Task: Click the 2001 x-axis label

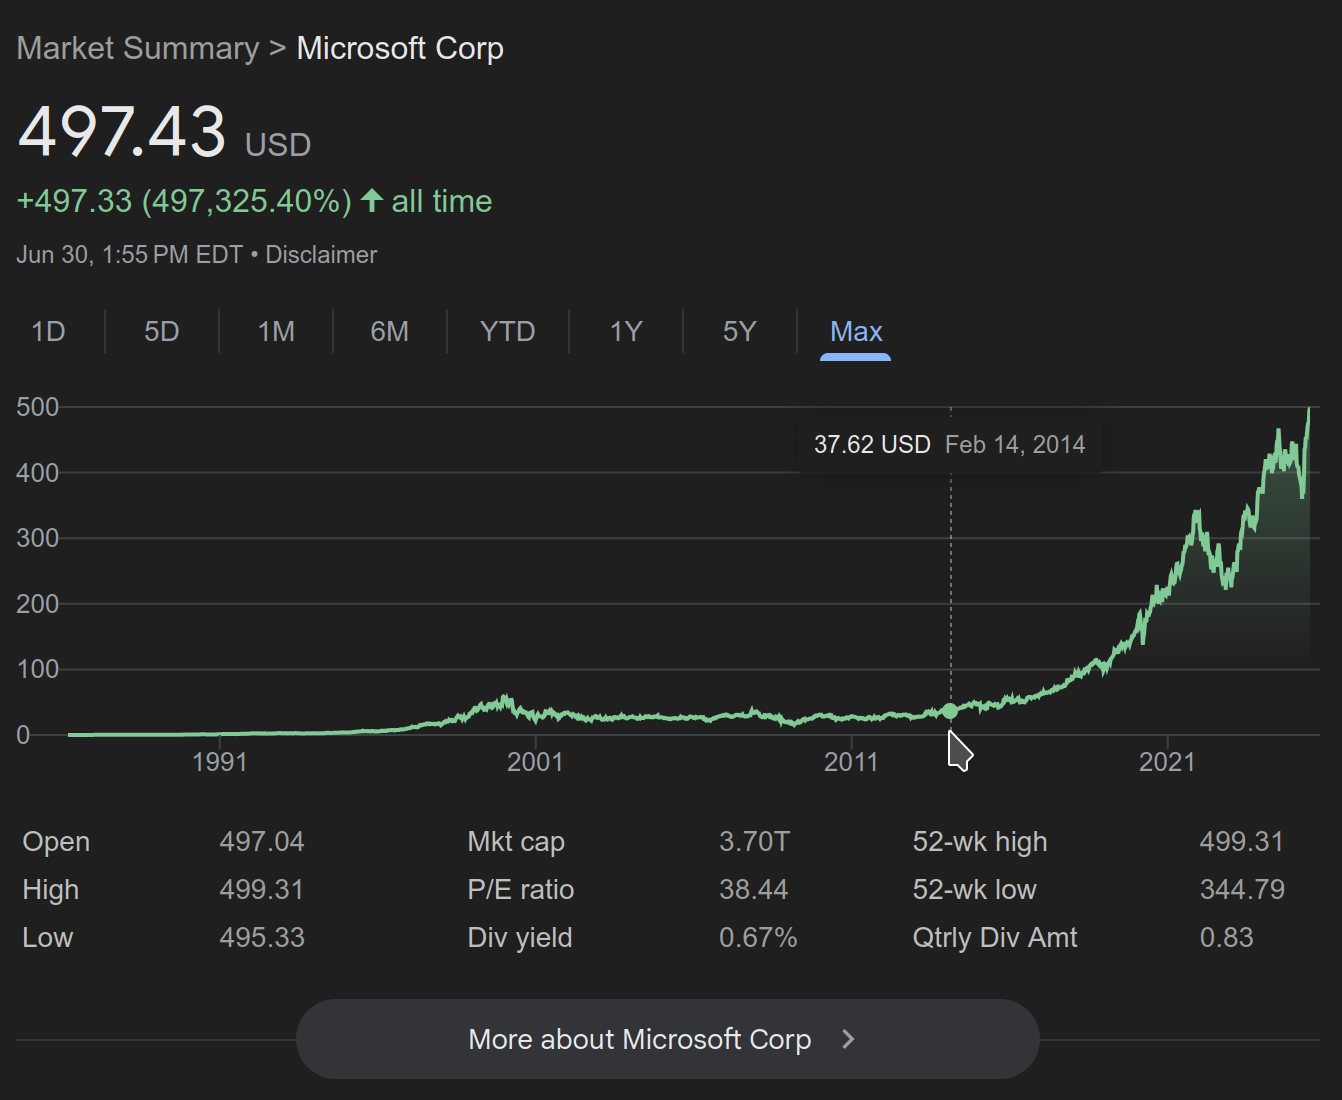Action: [535, 762]
